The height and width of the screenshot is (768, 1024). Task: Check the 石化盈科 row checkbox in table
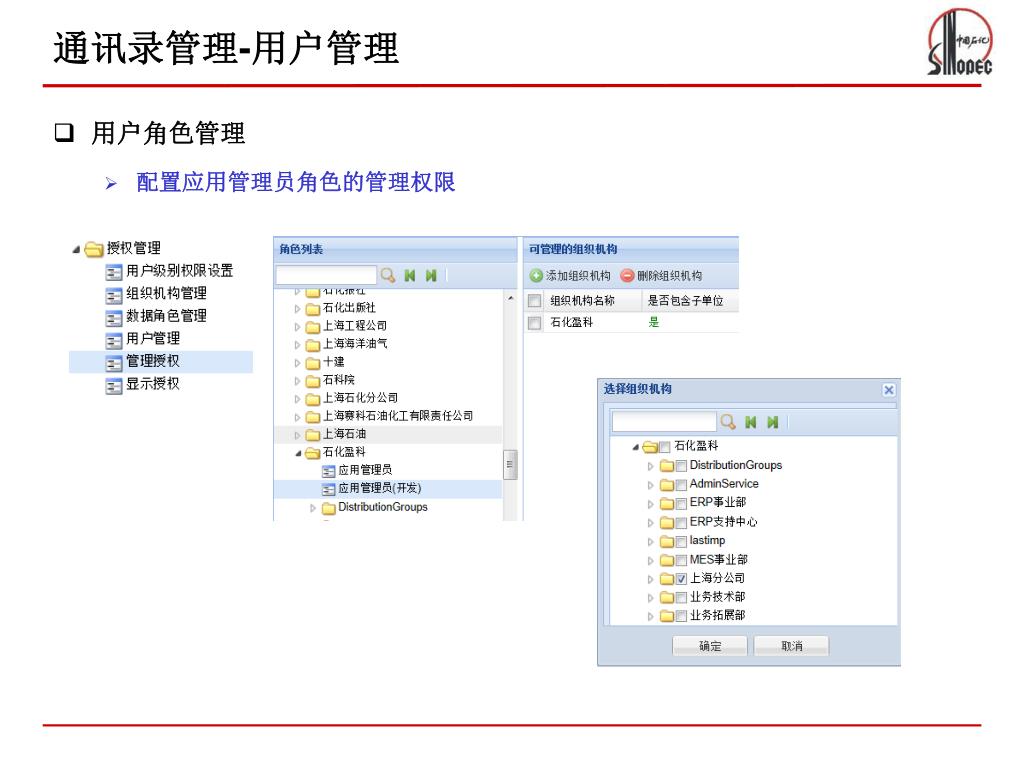pyautogui.click(x=534, y=323)
